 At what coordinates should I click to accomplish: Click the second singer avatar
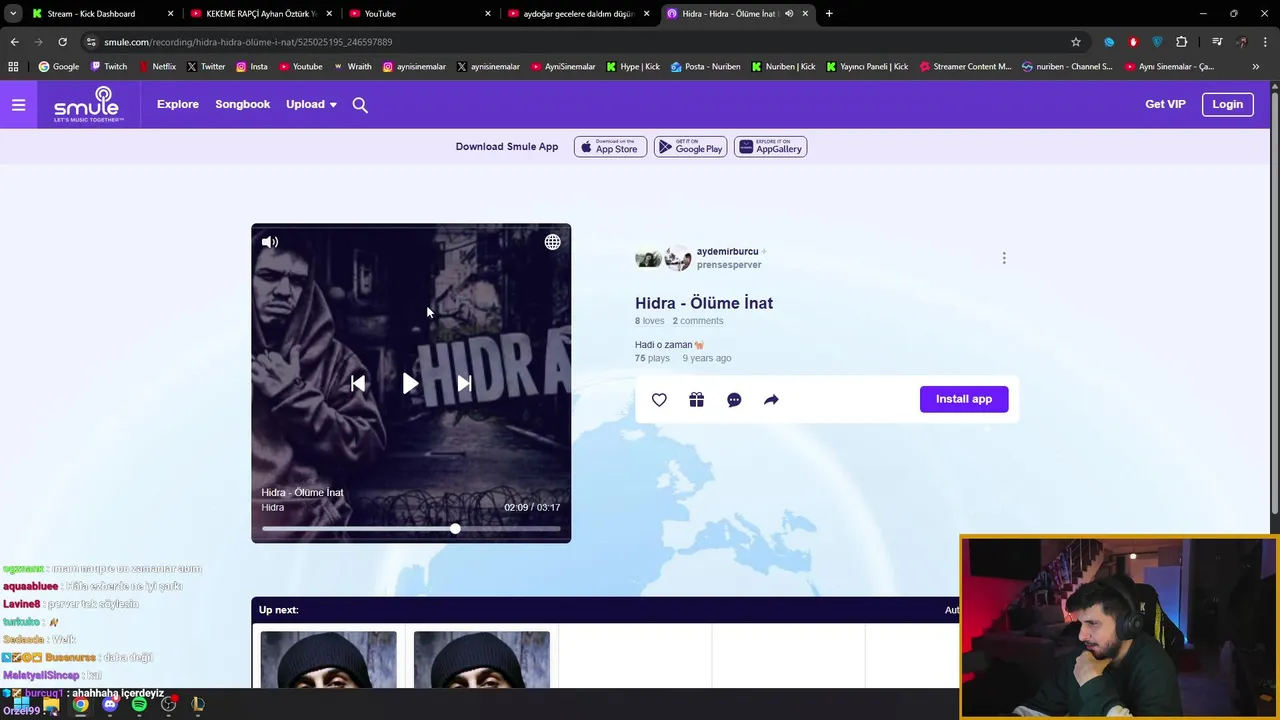pos(678,258)
